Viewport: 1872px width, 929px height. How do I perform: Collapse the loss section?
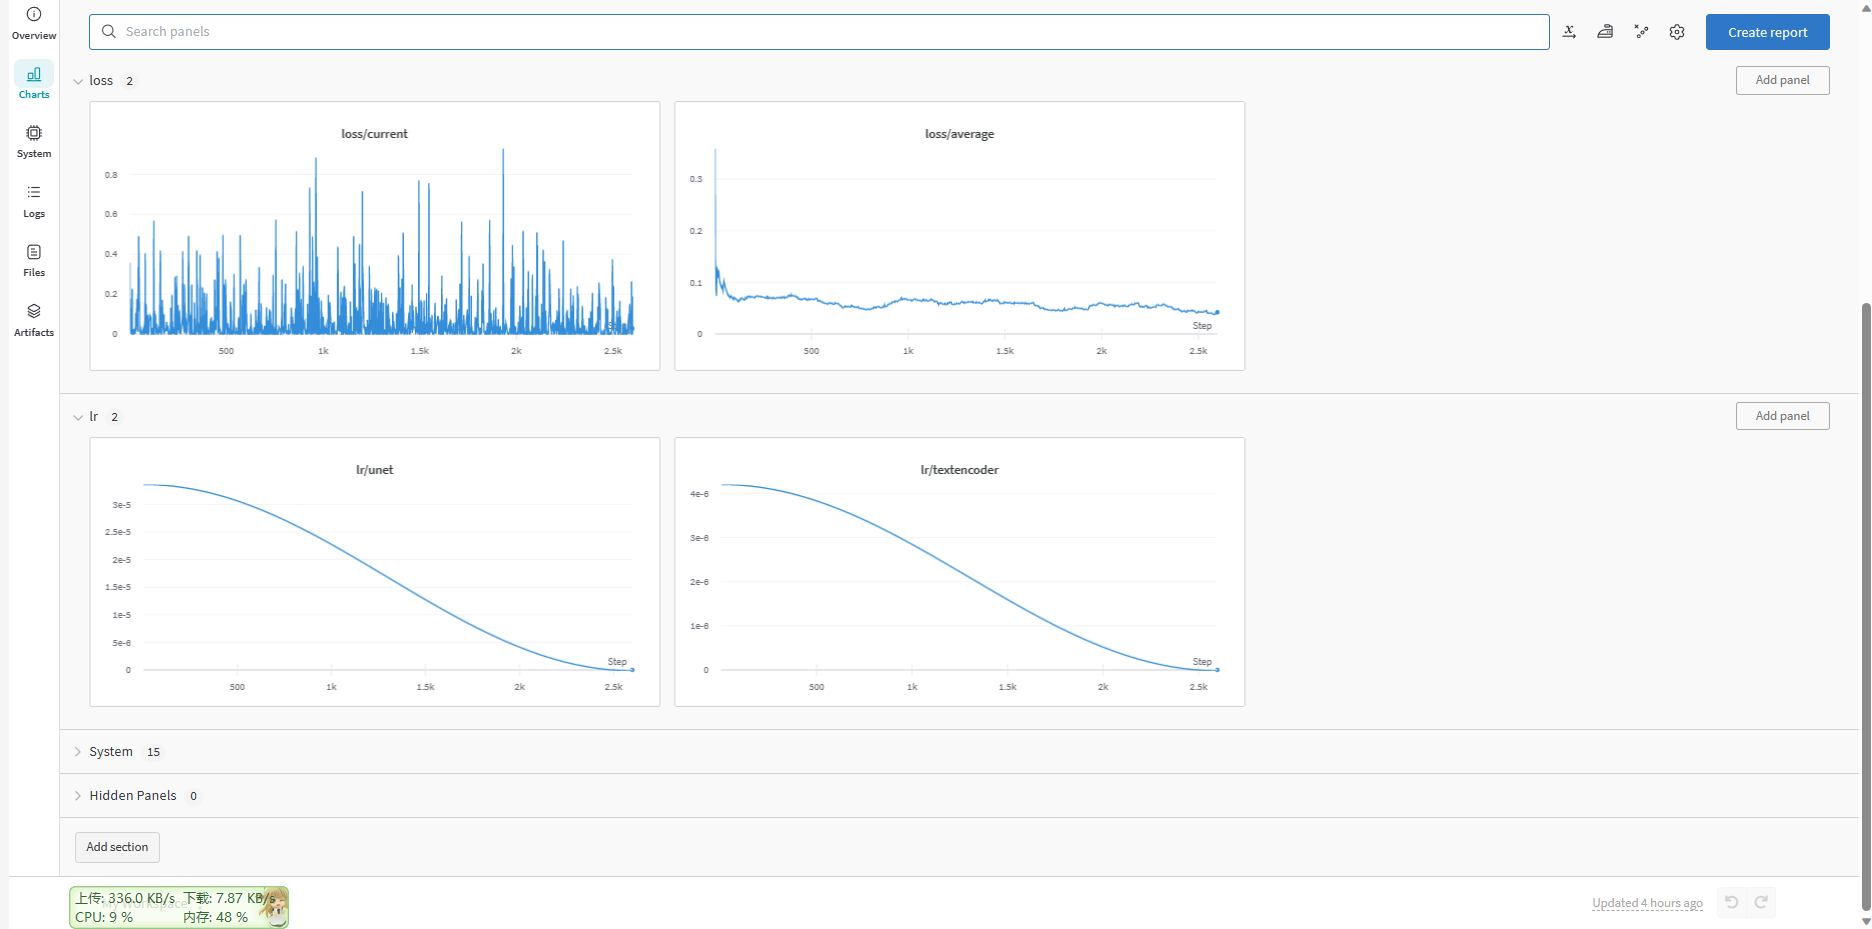click(x=78, y=81)
